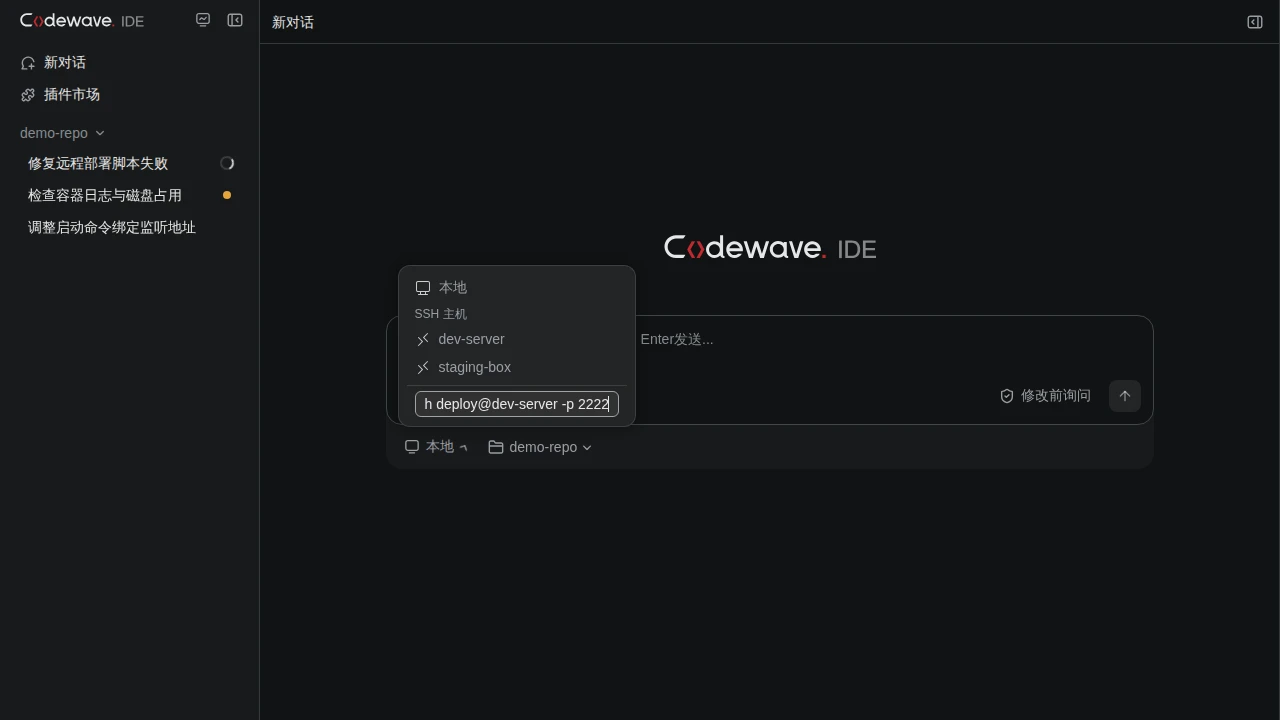Collapse the demo-repo group in sidebar
This screenshot has height=720, width=1280.
(62, 133)
